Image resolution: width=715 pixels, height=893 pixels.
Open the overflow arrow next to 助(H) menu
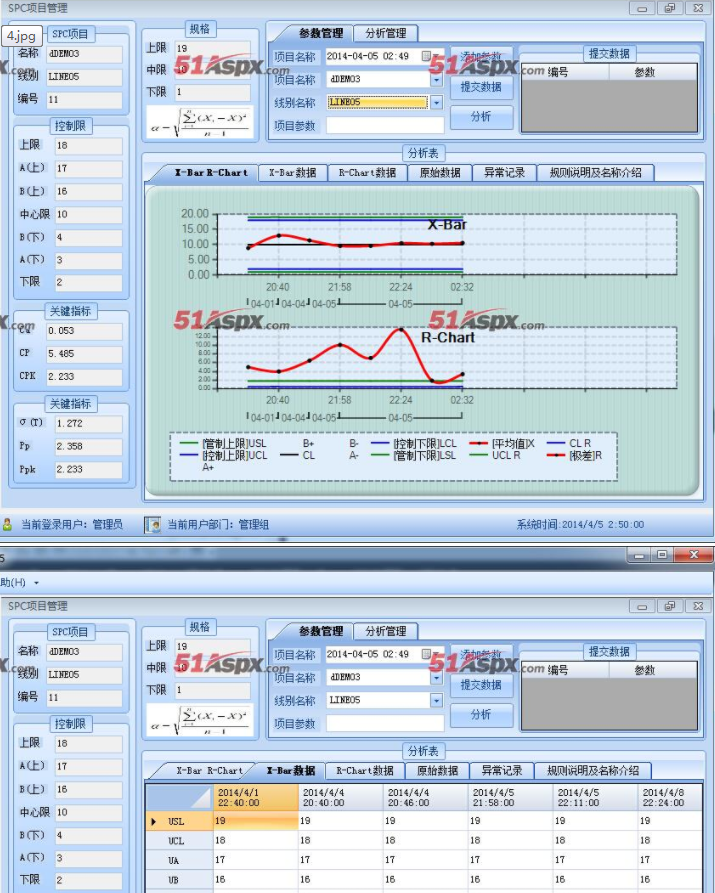point(36,583)
